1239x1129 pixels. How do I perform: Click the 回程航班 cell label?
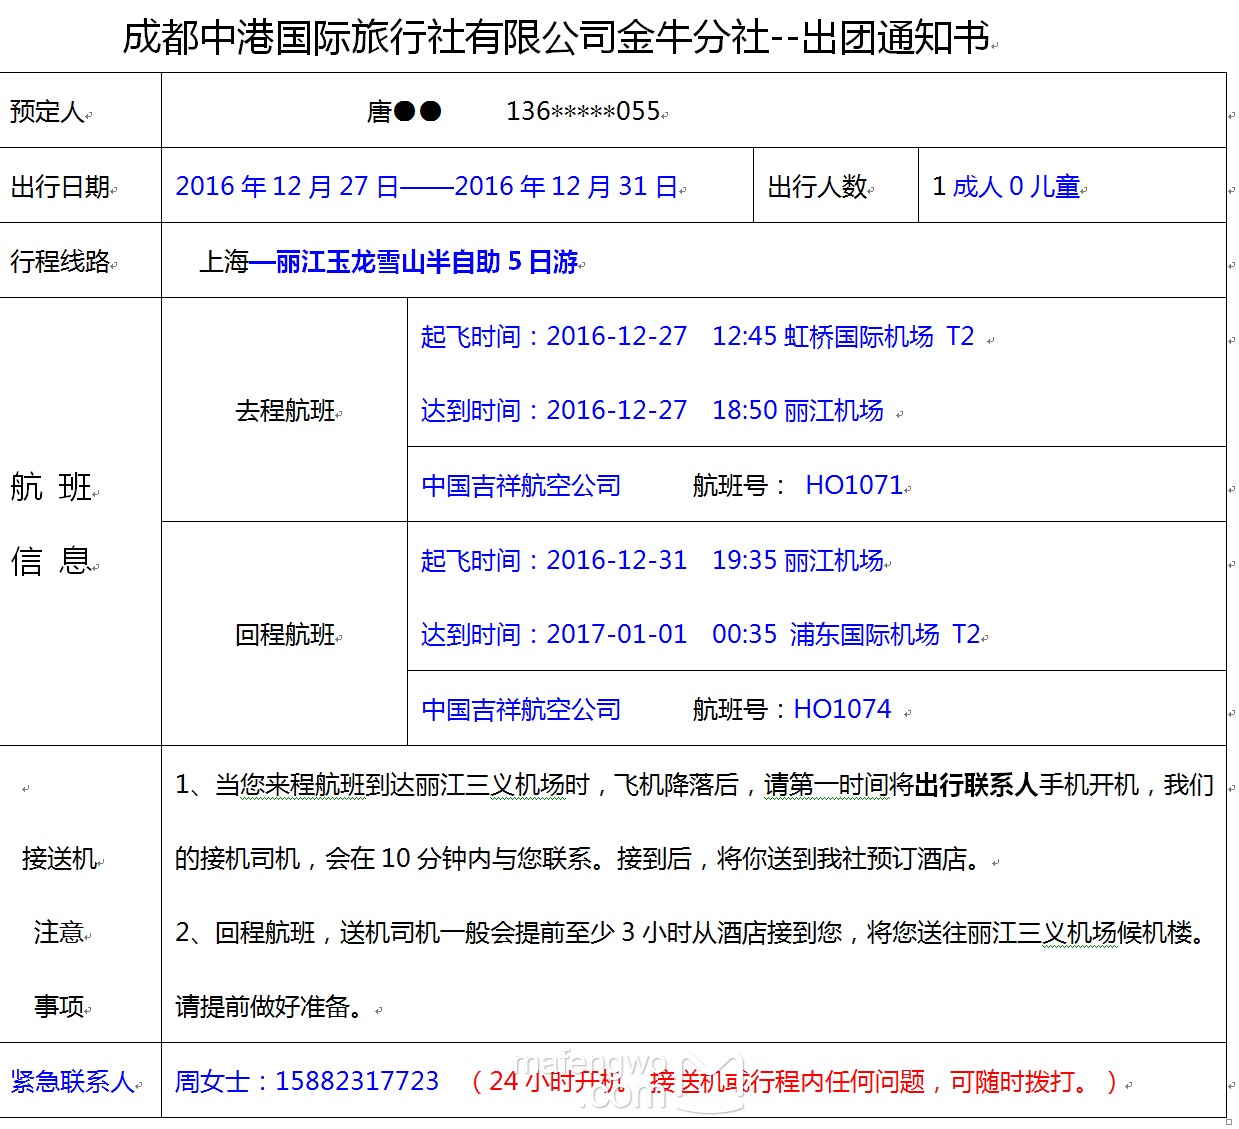[x=285, y=635]
